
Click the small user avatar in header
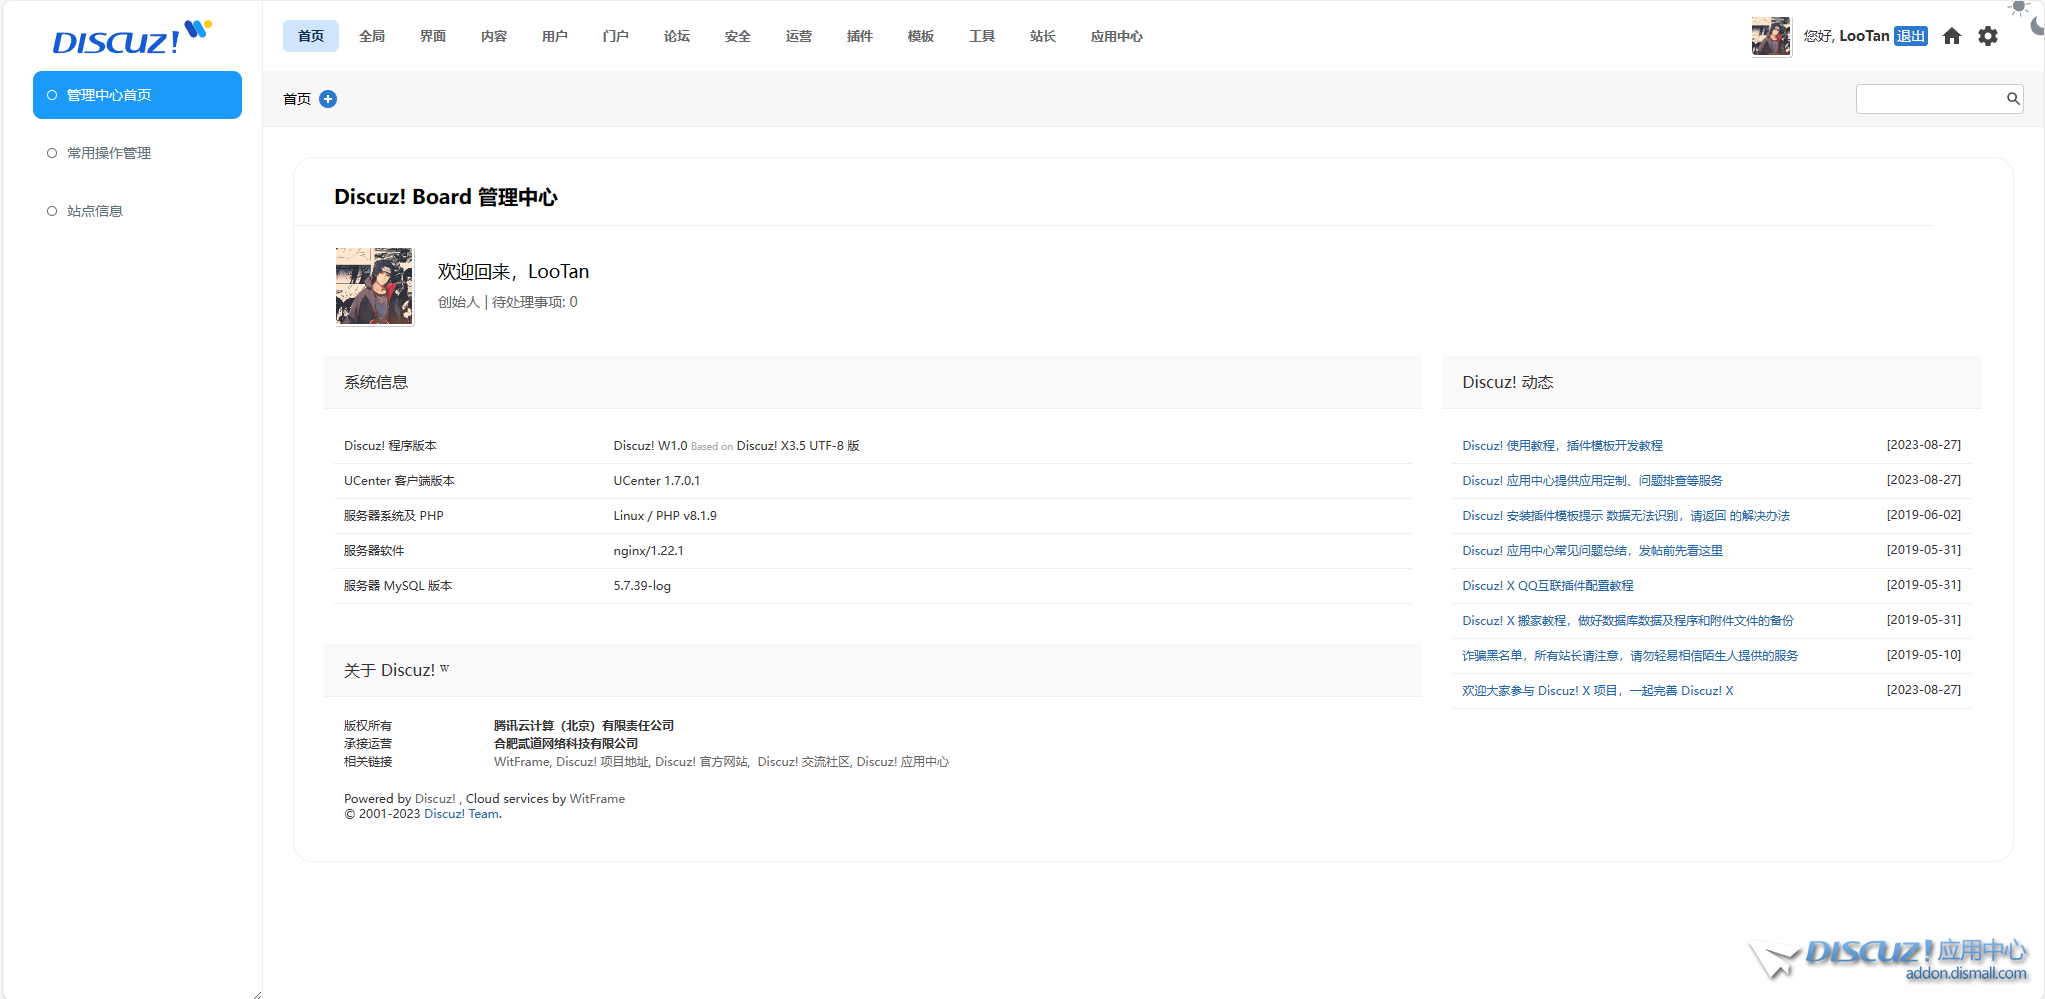(1771, 36)
